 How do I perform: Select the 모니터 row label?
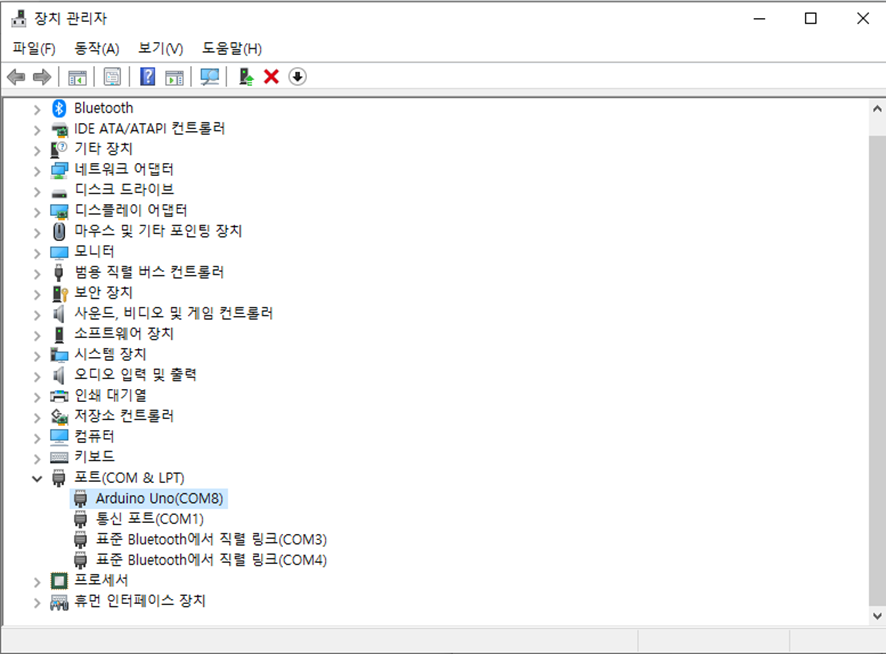click(x=94, y=251)
